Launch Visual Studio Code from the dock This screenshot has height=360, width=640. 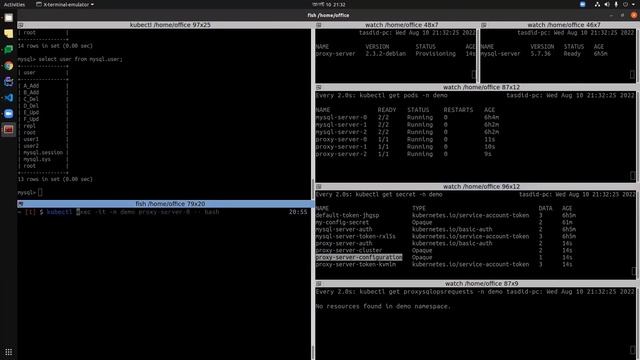tap(9, 98)
